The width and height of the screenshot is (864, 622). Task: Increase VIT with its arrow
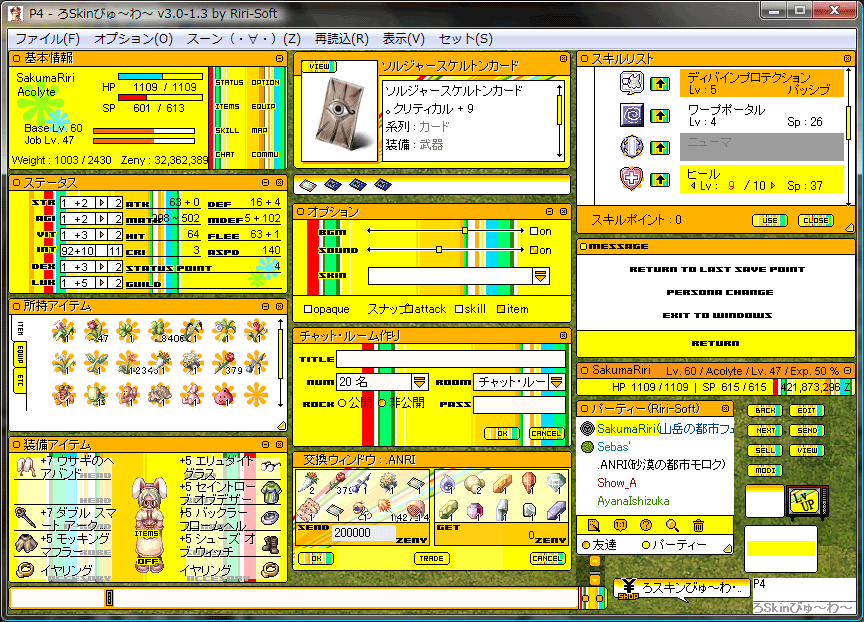[102, 235]
